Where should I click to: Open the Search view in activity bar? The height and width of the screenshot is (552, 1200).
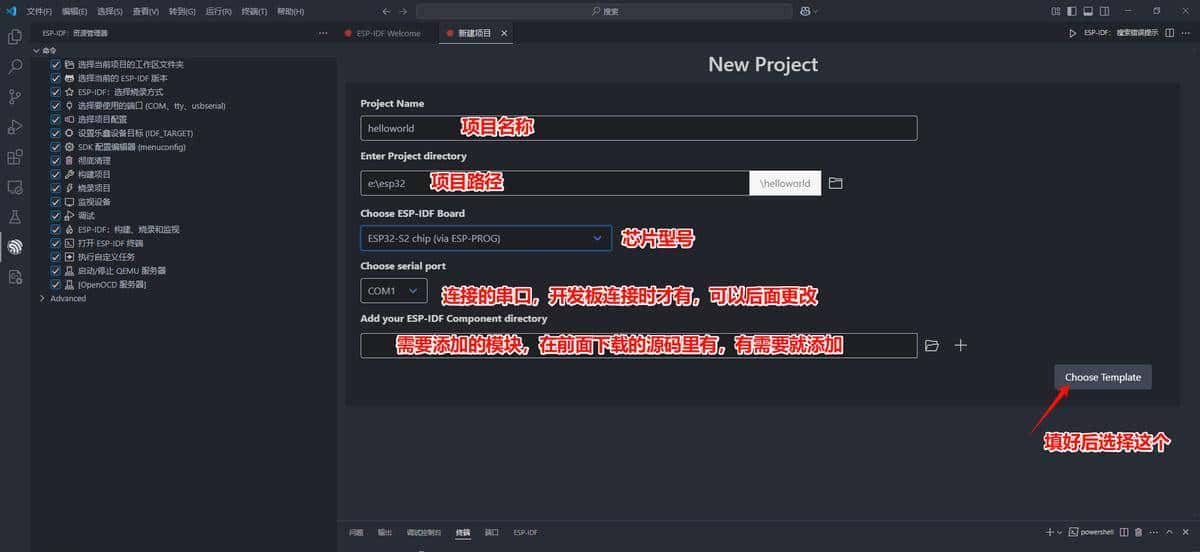pyautogui.click(x=15, y=67)
